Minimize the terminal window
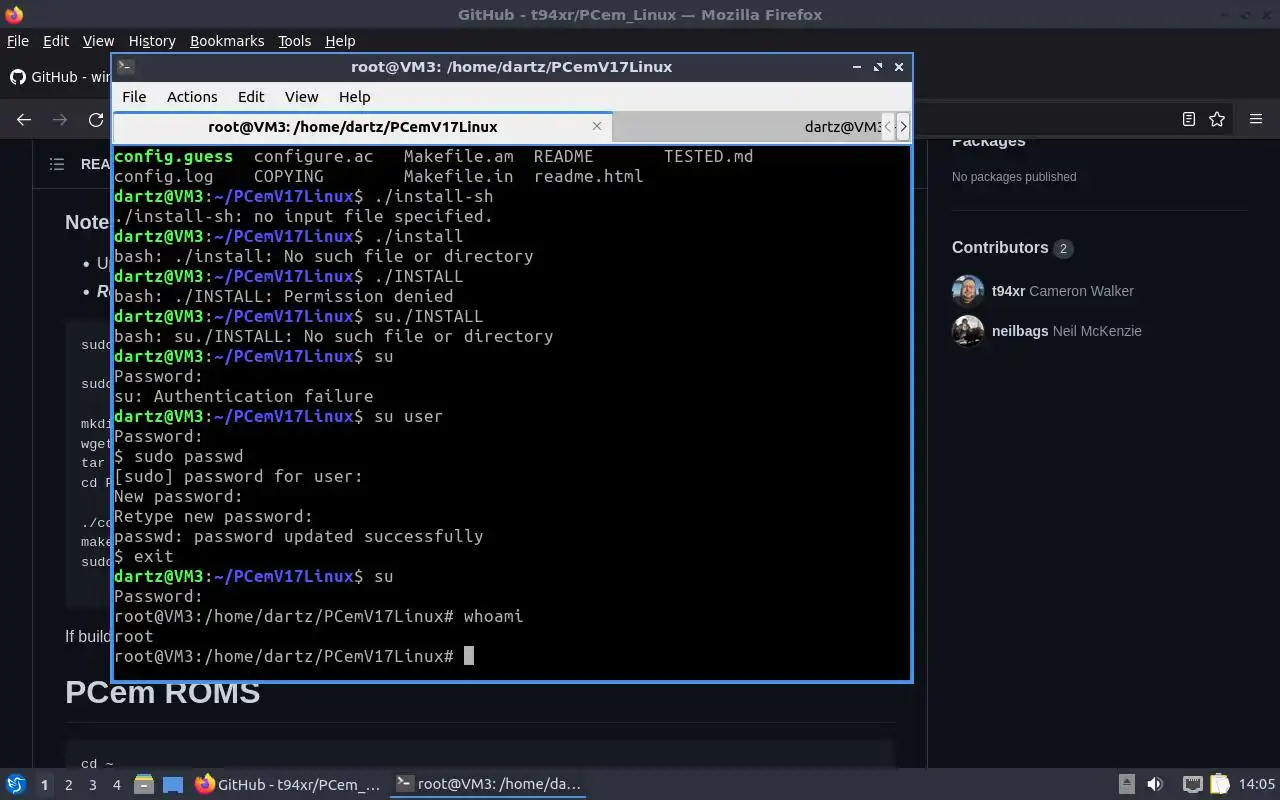 (856, 67)
